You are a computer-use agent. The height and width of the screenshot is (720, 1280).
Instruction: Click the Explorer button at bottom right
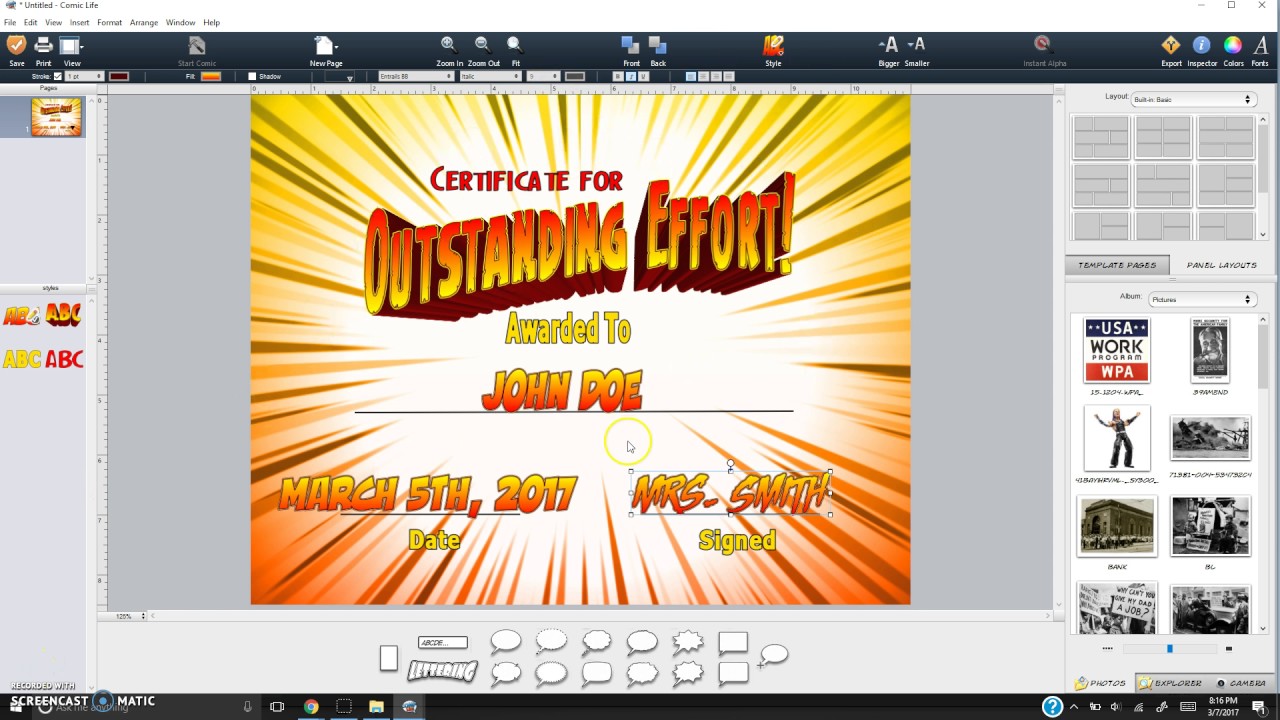(x=1171, y=683)
